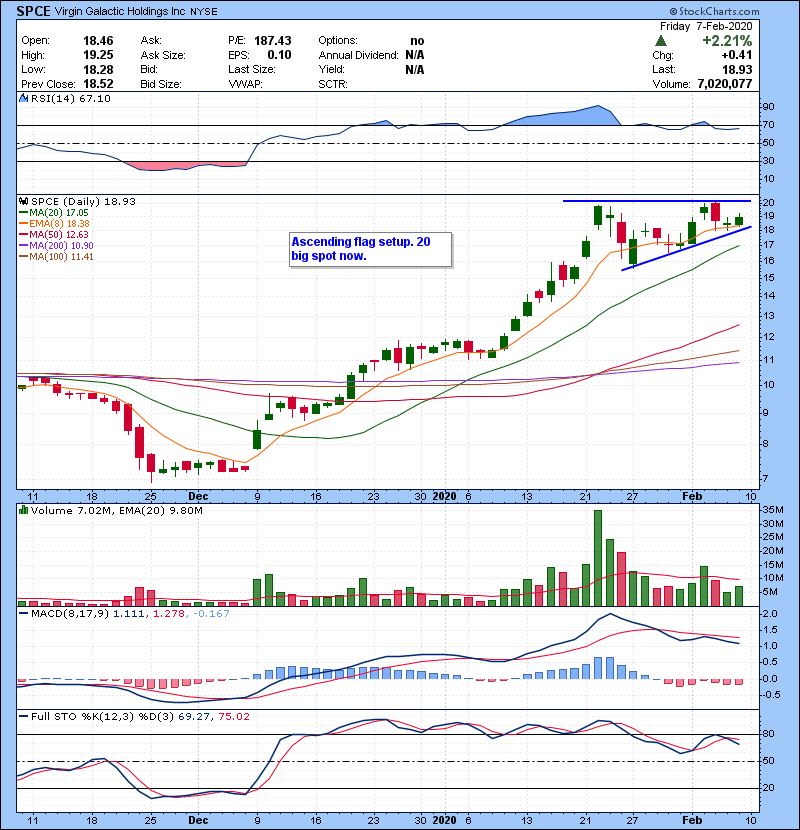Click the MA(50) 12.63 legend entry
The image size is (800, 830).
(54, 234)
